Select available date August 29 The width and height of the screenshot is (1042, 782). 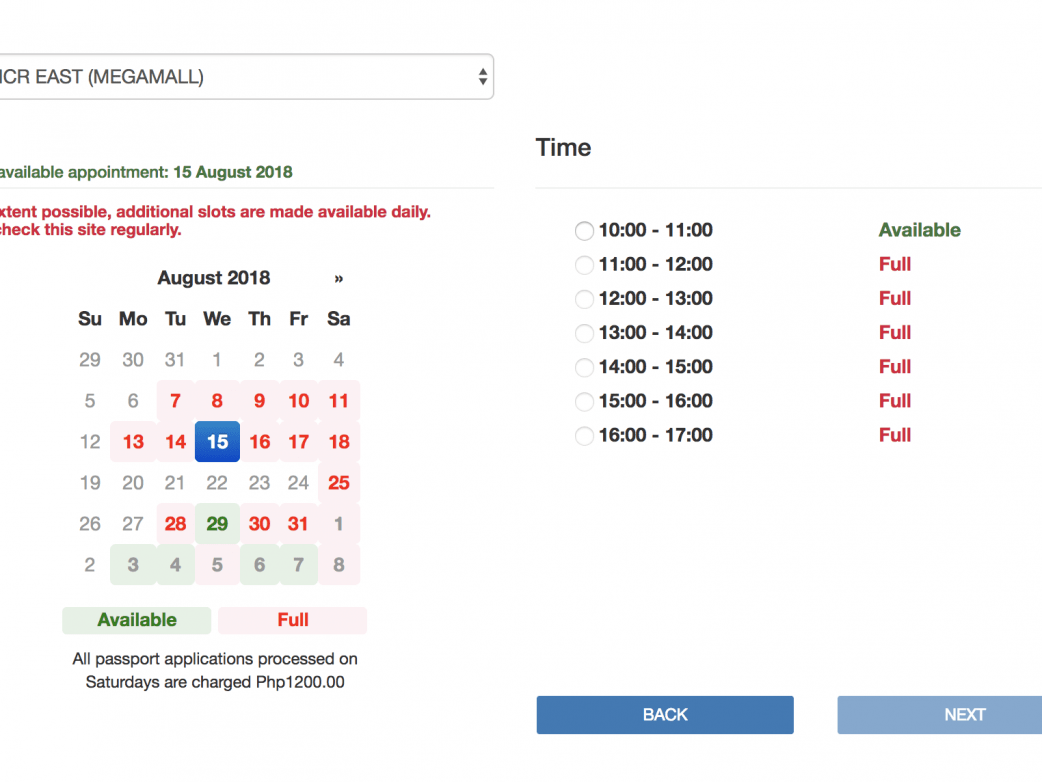217,524
